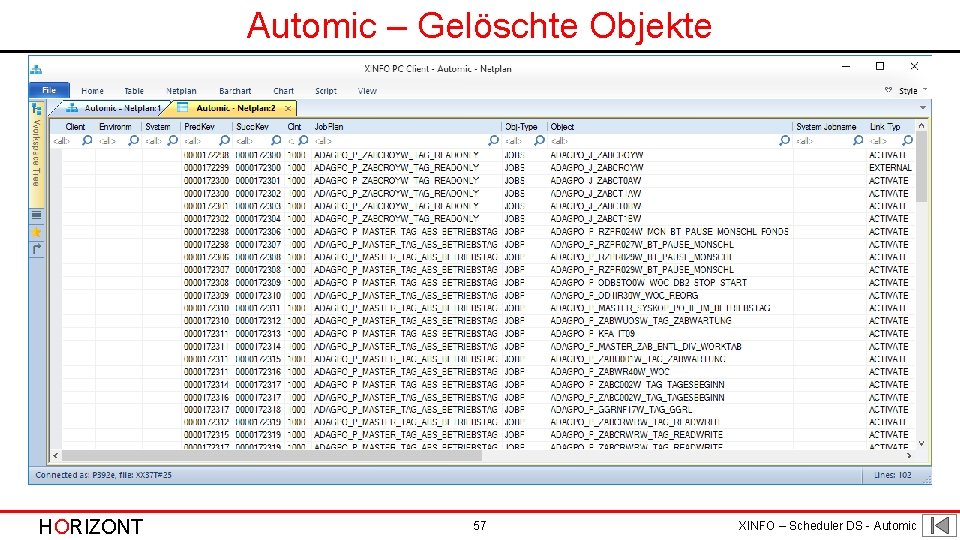Screen dimensions: 960x540
Task: Open the Script ribbon tab
Action: (326, 91)
